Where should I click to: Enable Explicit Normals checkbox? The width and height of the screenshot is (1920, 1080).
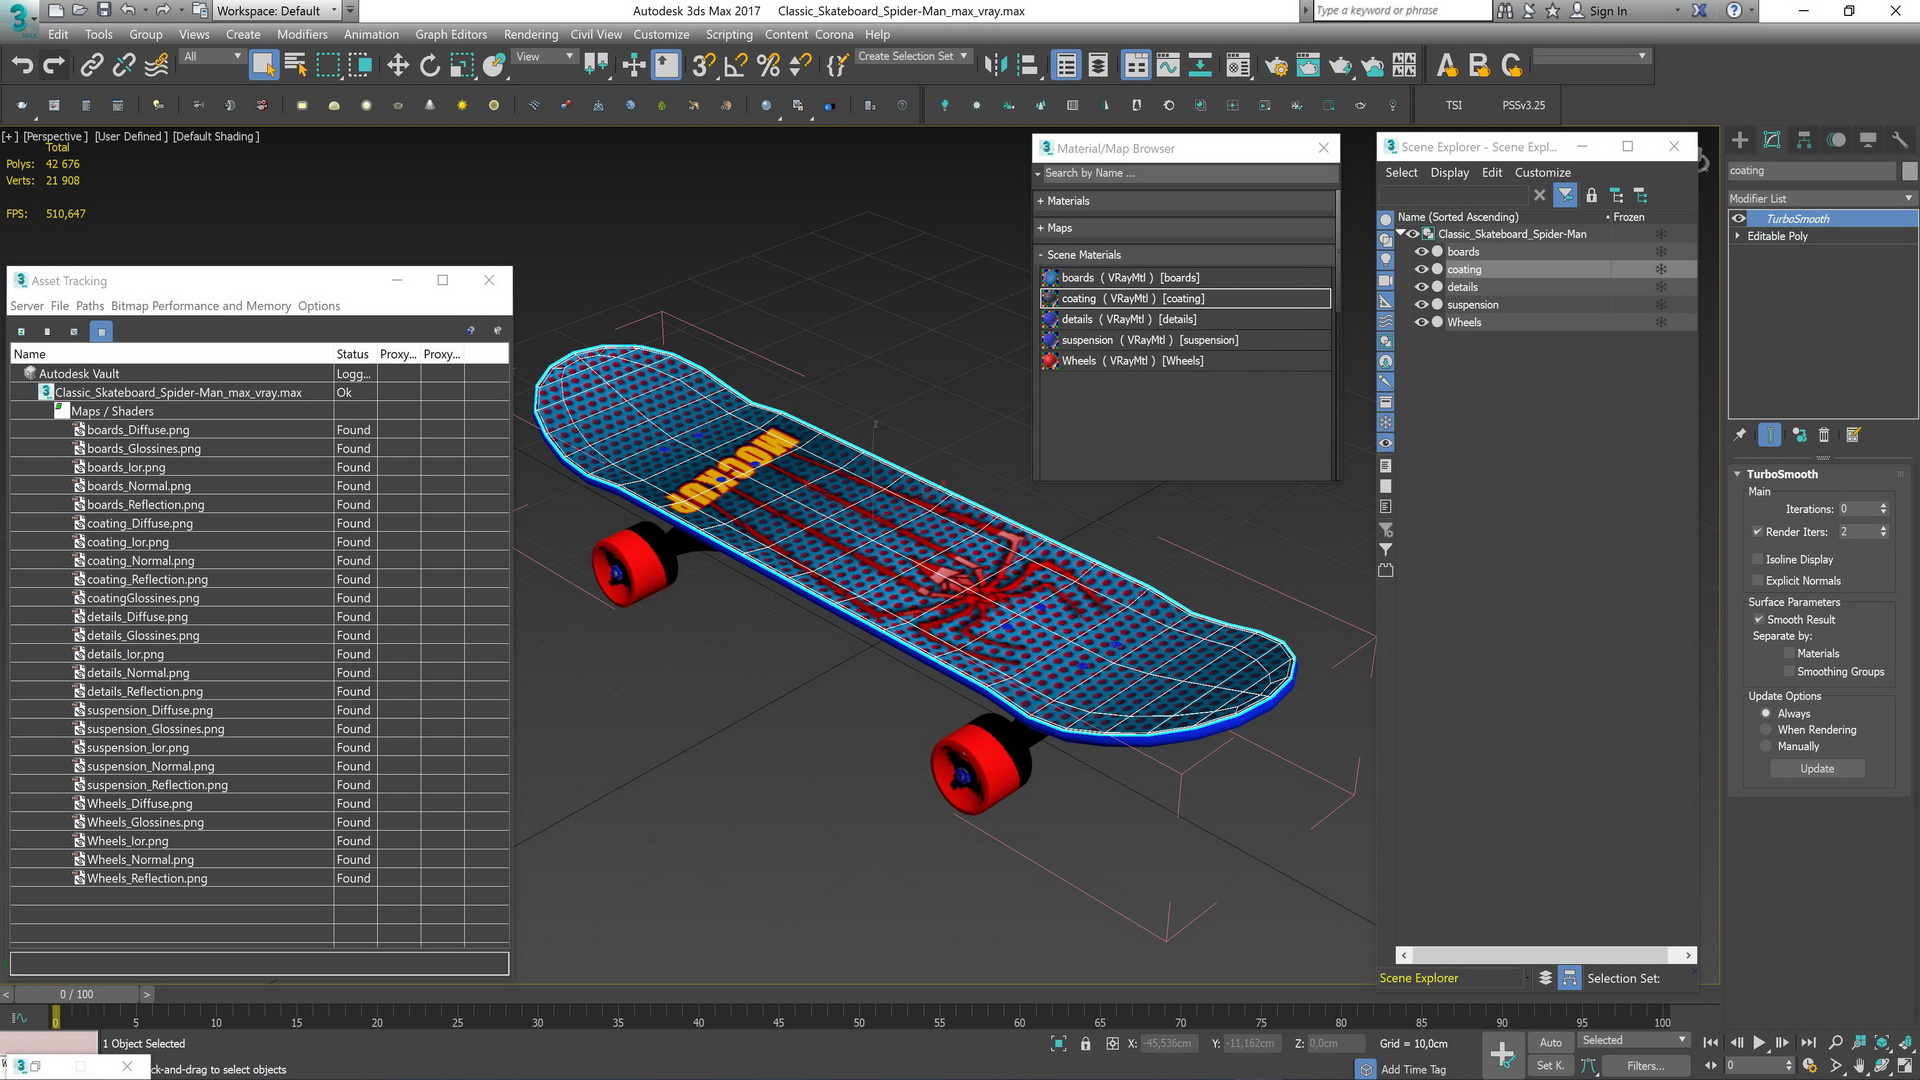tap(1757, 581)
